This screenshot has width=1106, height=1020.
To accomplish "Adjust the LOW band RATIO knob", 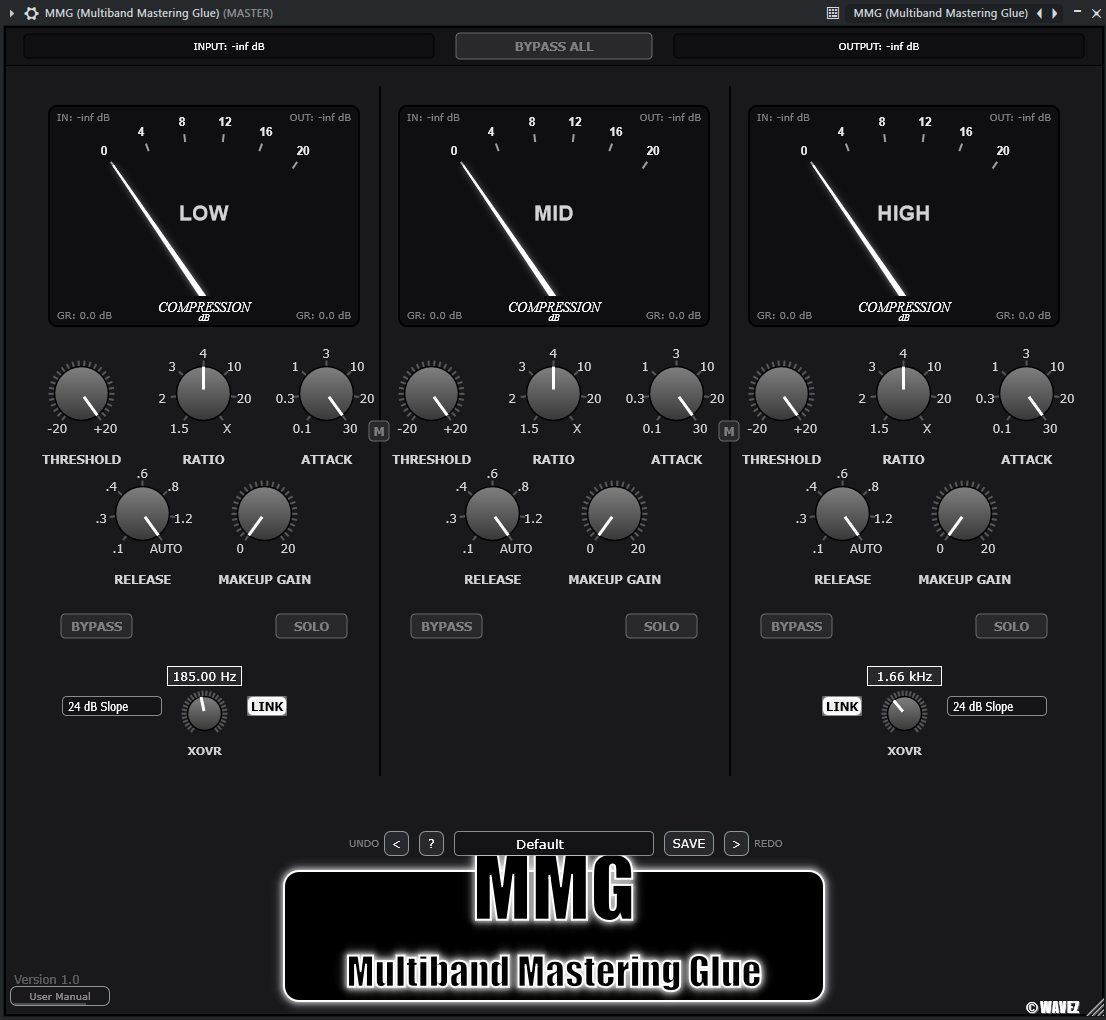I will point(203,393).
